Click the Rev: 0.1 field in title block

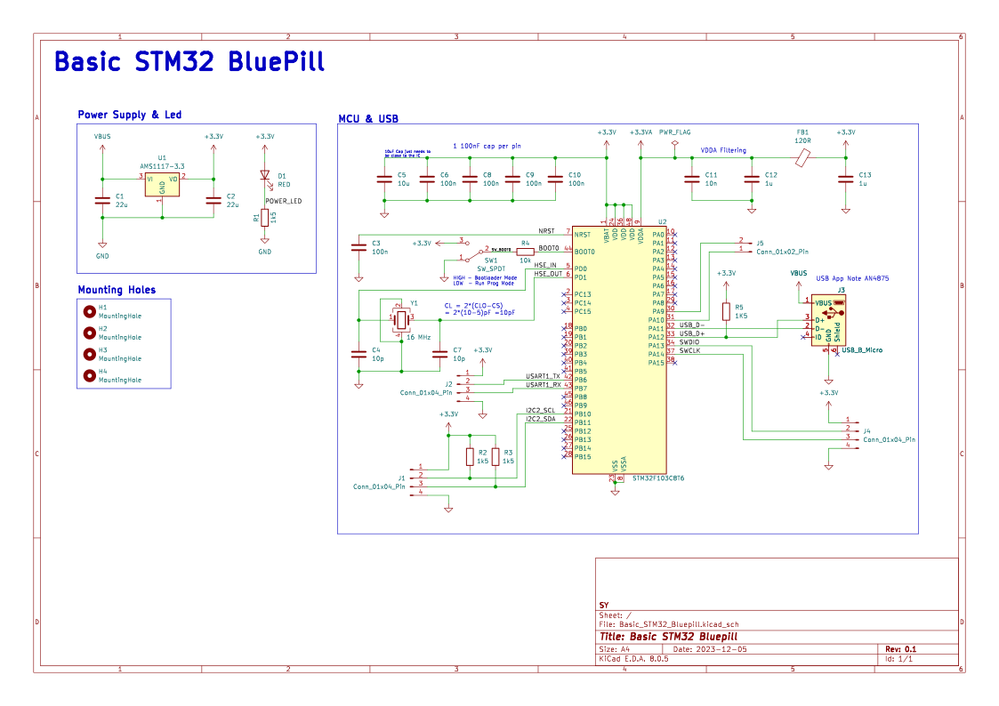(x=902, y=649)
